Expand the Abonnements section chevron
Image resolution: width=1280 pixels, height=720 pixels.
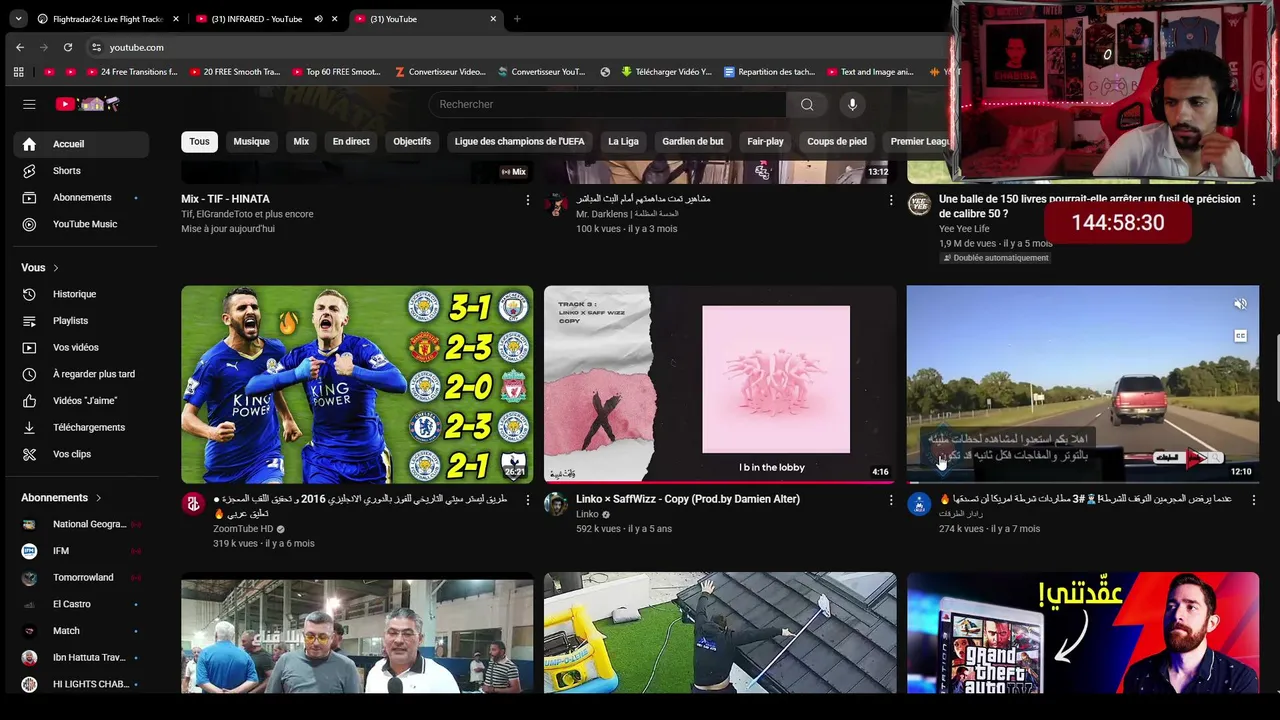tap(98, 498)
